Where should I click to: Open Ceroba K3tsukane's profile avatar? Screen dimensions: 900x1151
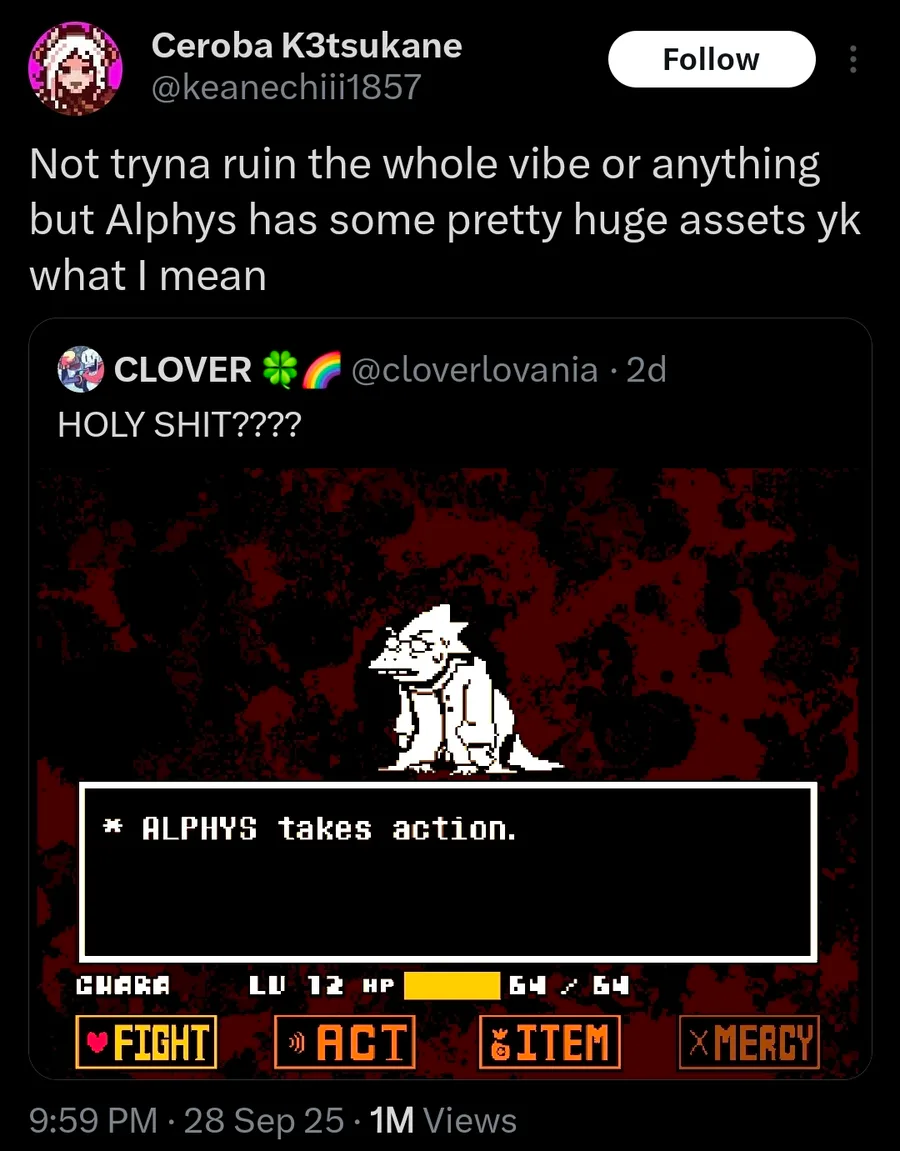(75, 68)
